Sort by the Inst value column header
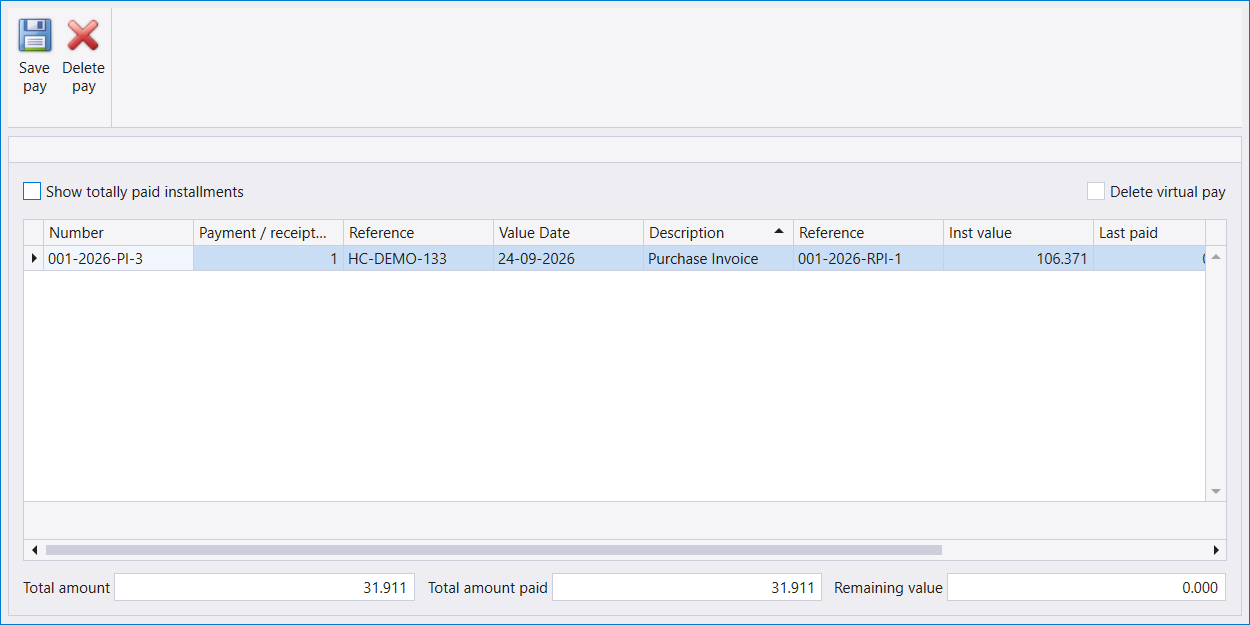1250x625 pixels. point(1018,233)
